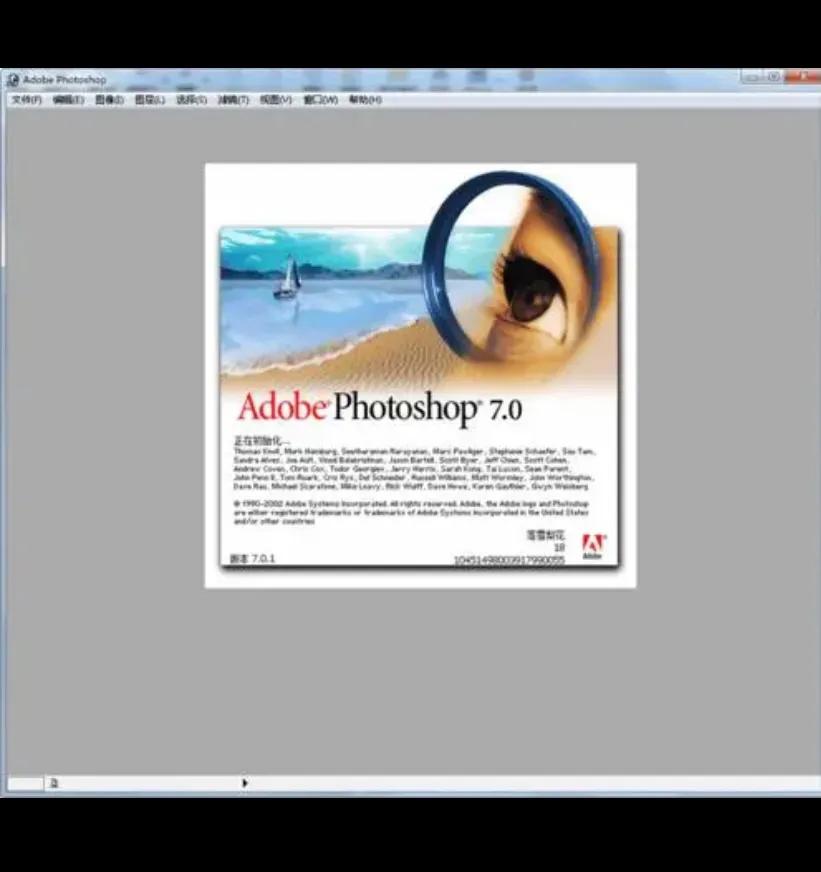This screenshot has width=821, height=872.
Task: Expand the status bar arrow flyout
Action: click(x=245, y=783)
